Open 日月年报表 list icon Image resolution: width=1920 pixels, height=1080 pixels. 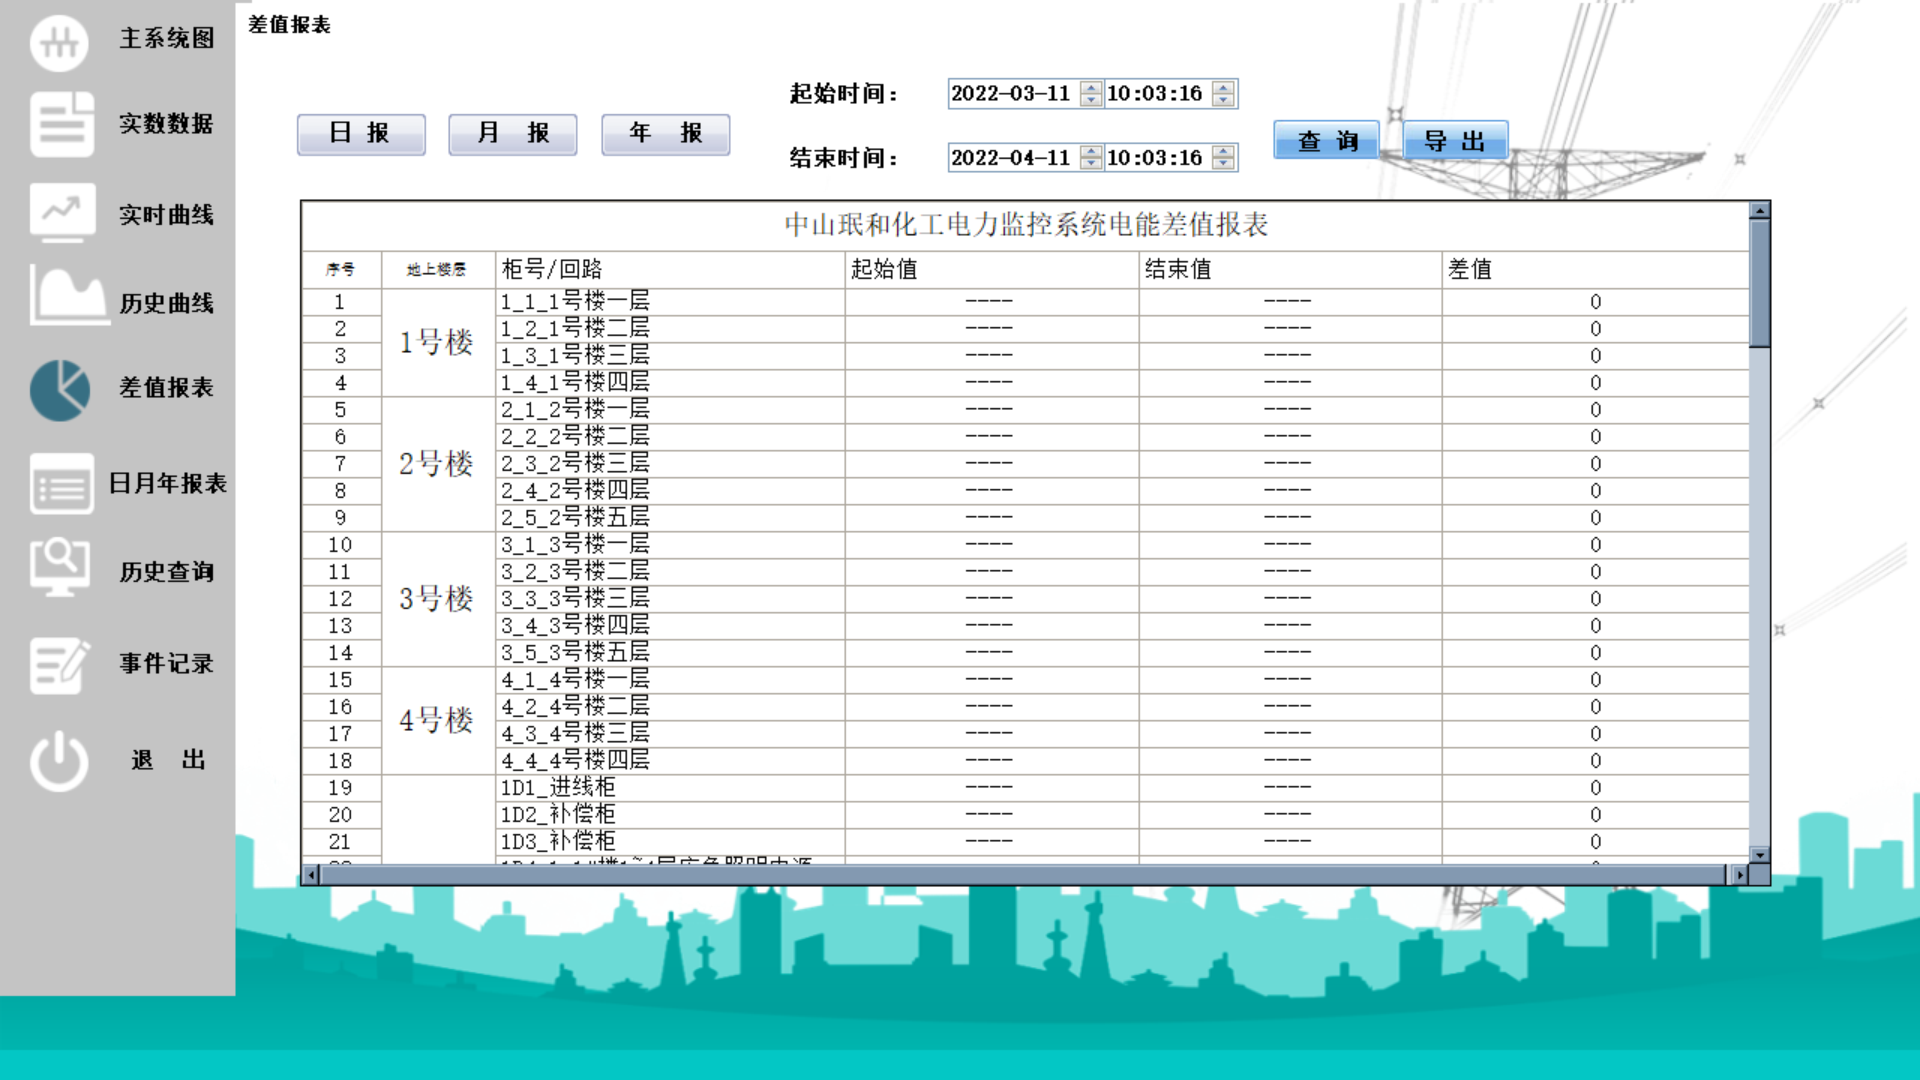pos(61,483)
